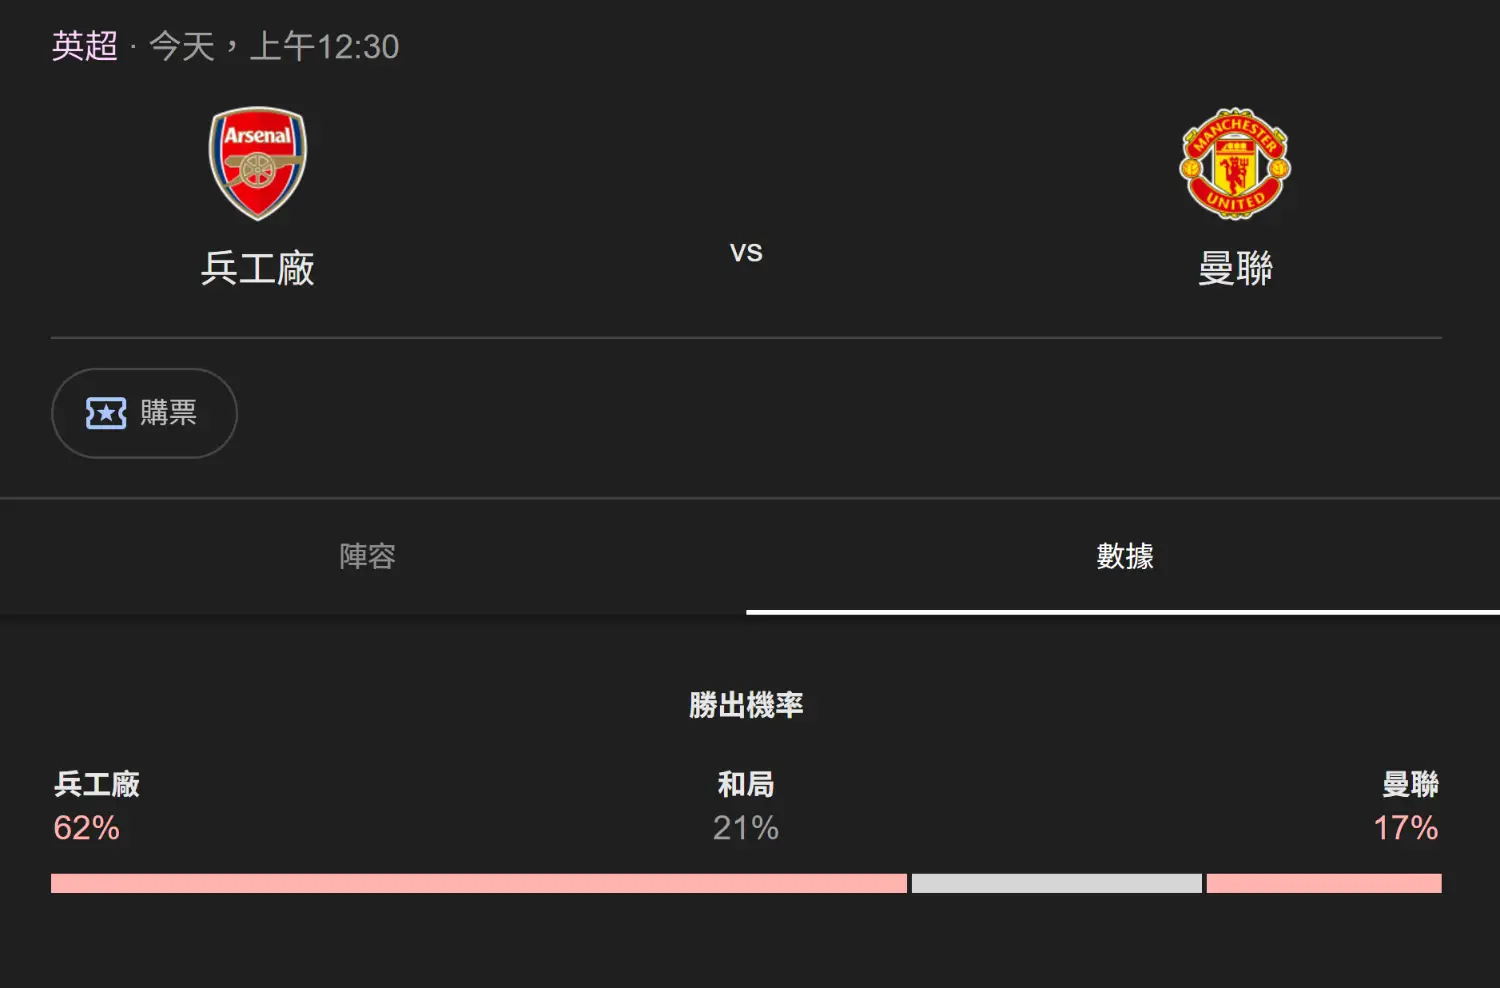The height and width of the screenshot is (988, 1500).
Task: Open the 英超 league link
Action: [x=85, y=46]
